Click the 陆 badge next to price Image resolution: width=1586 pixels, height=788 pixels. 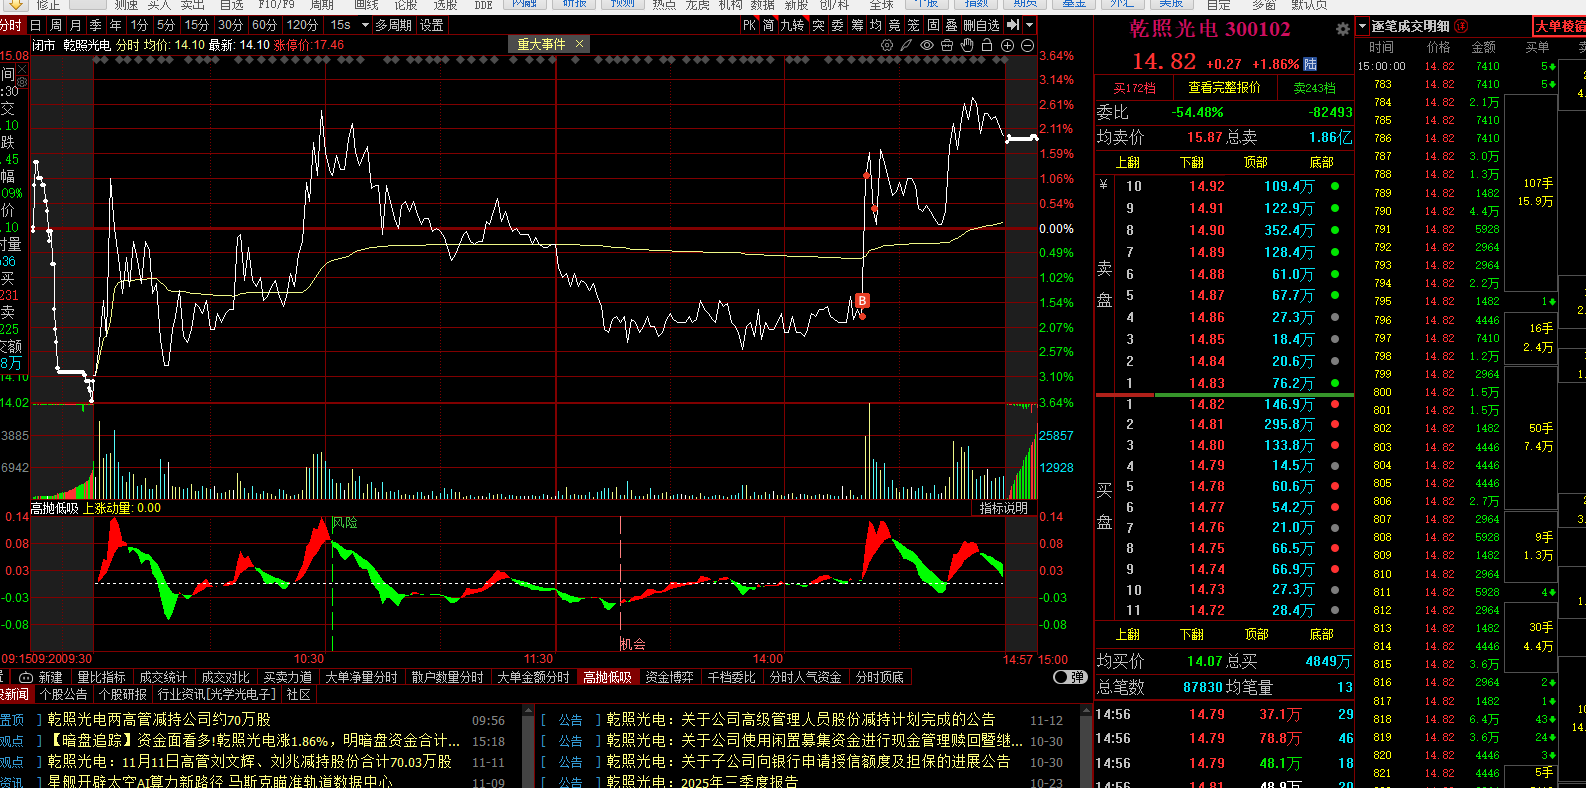(1311, 64)
